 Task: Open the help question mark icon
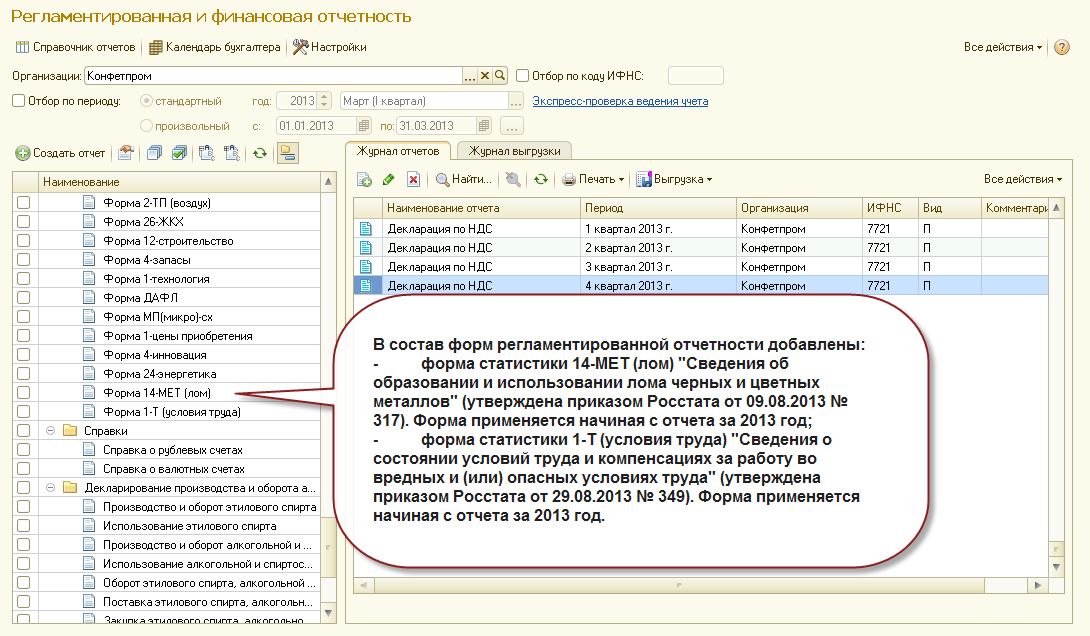point(1062,47)
